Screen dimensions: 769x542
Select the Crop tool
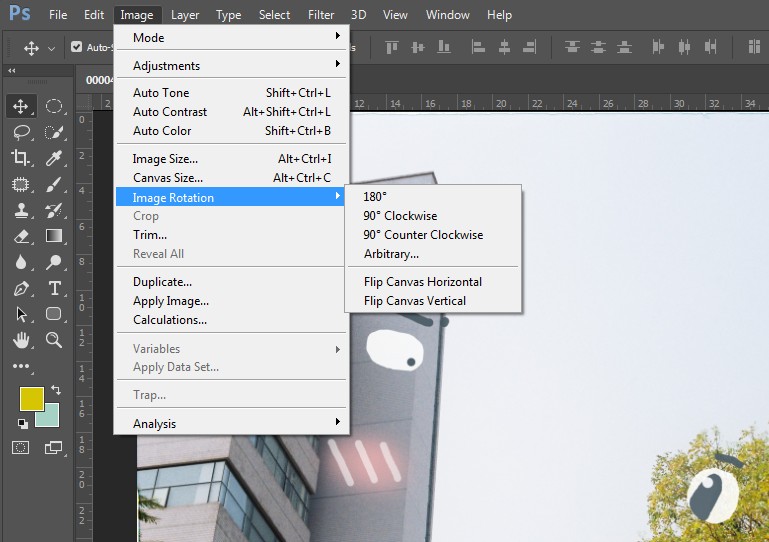tap(21, 157)
